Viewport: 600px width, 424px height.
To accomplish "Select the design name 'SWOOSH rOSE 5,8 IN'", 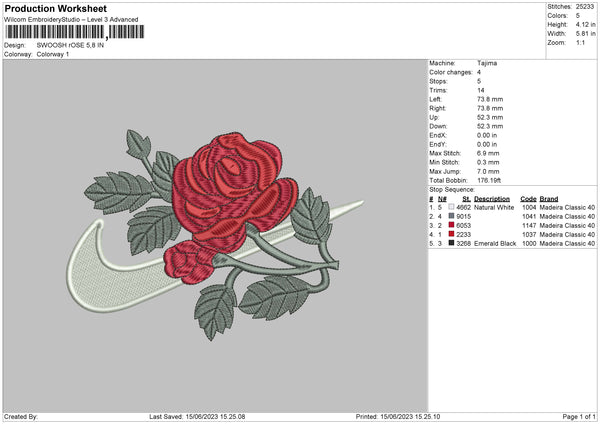I will (70, 45).
